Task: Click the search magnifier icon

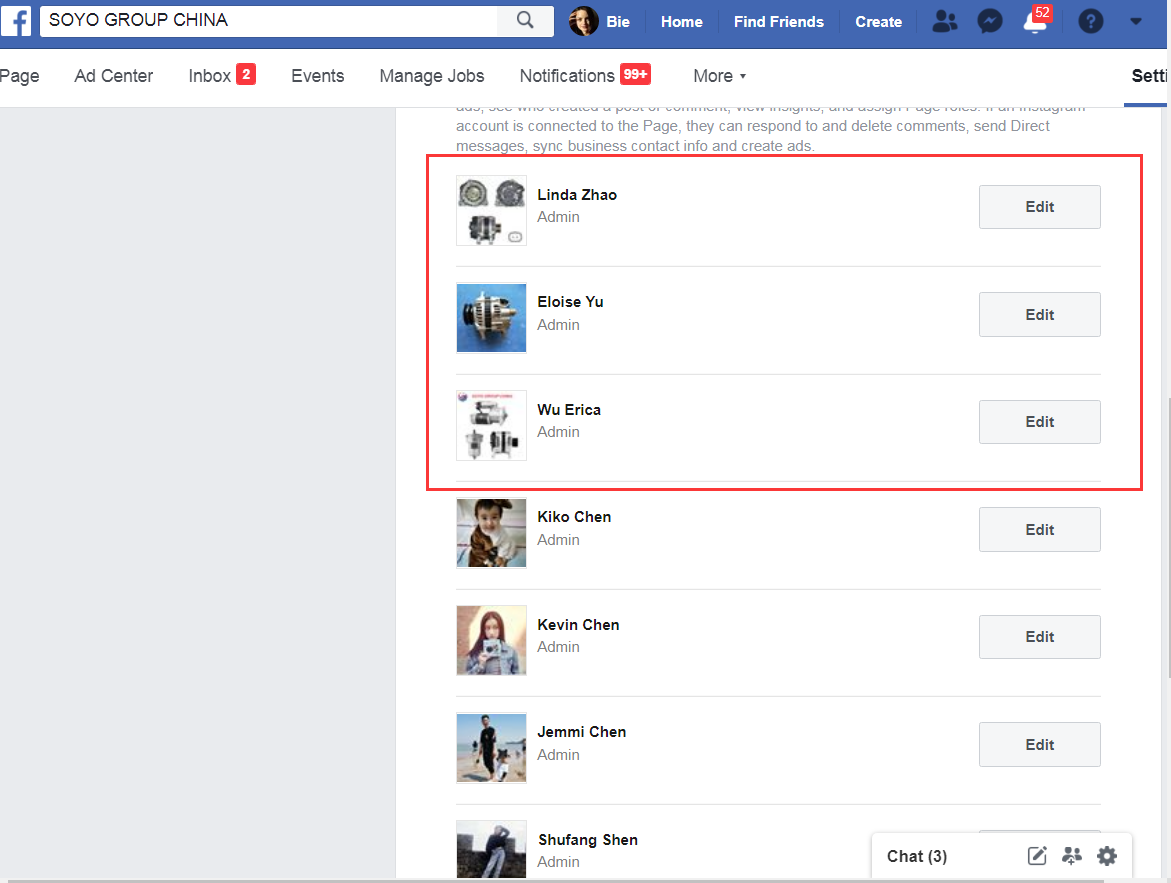Action: (x=525, y=20)
